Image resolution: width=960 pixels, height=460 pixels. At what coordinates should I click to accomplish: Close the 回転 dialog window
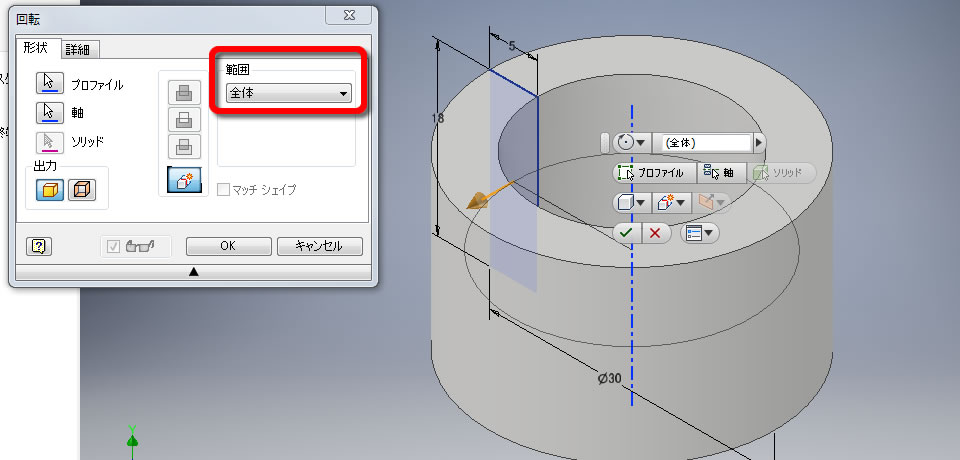350,15
